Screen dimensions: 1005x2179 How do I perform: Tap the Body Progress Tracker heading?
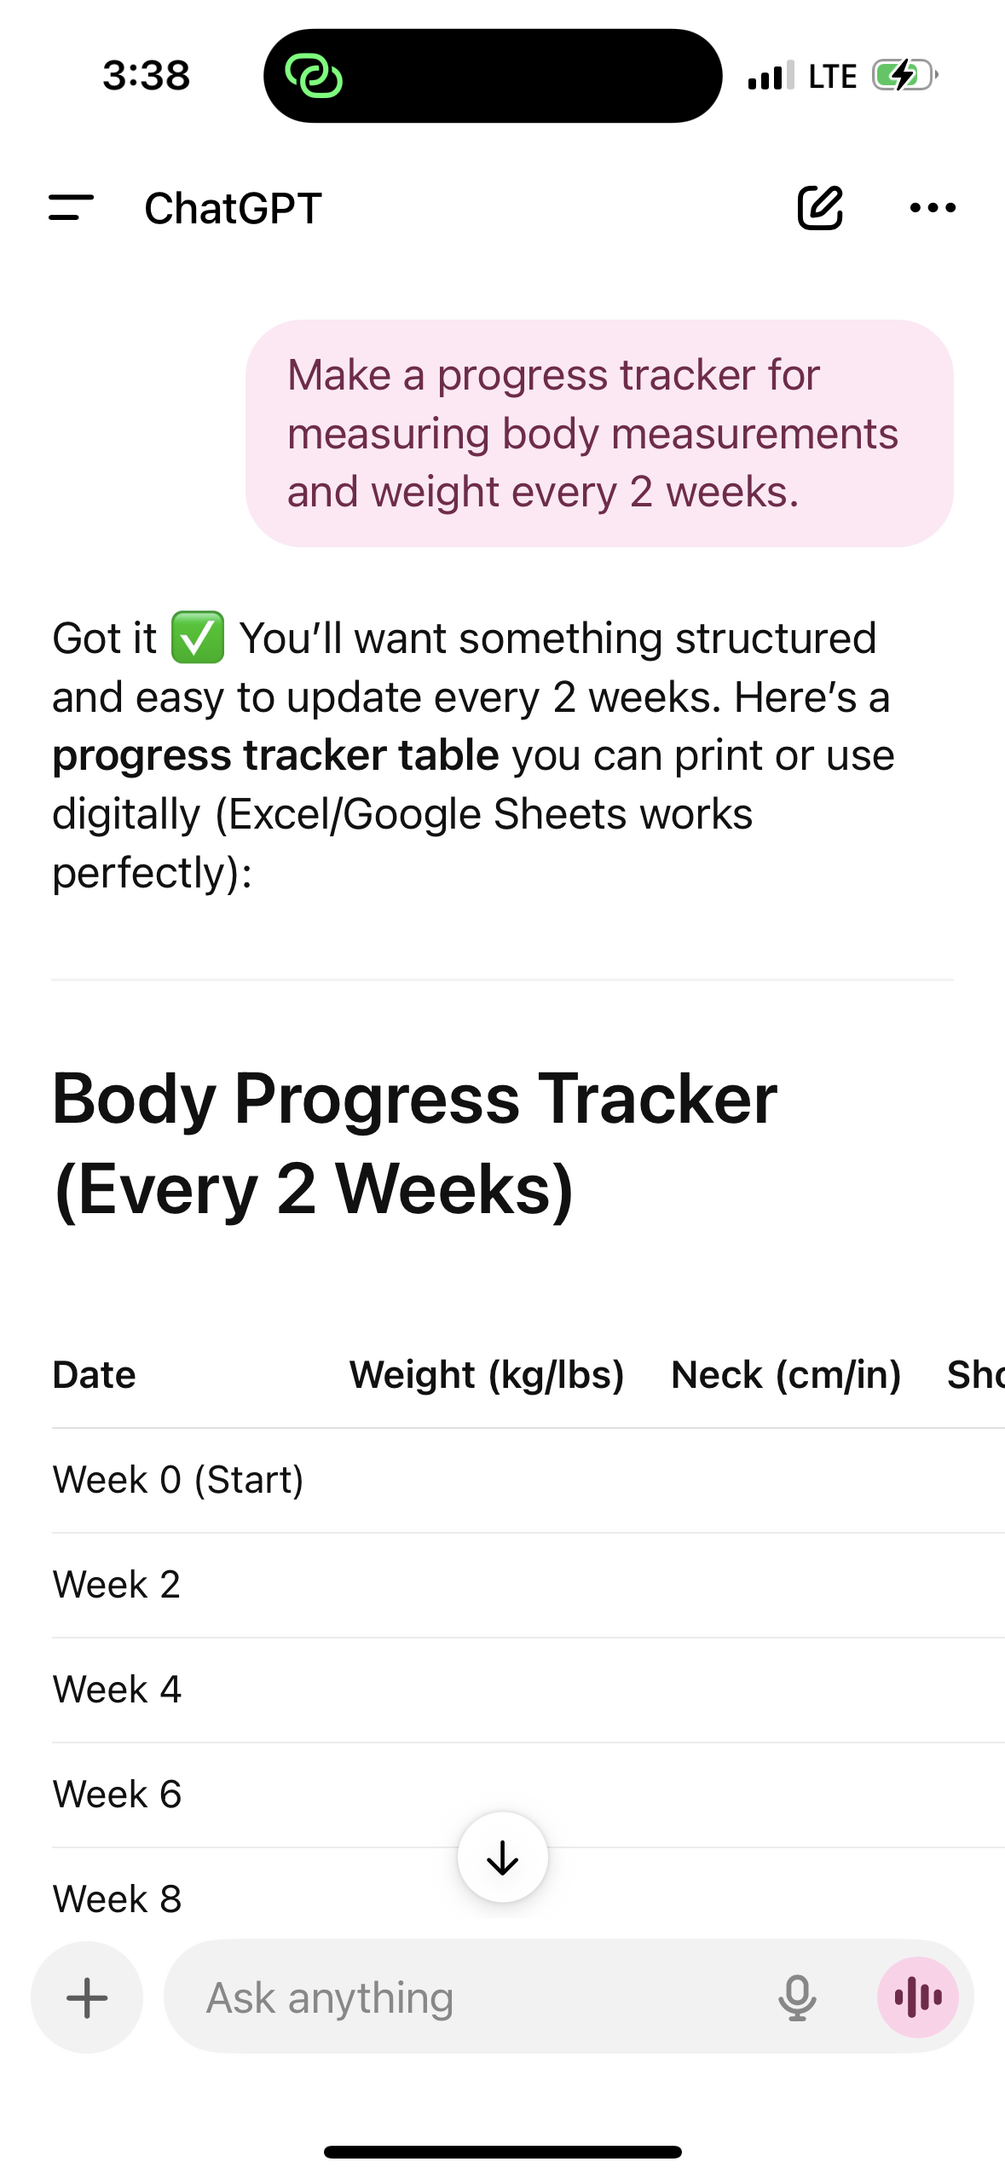(x=415, y=1144)
